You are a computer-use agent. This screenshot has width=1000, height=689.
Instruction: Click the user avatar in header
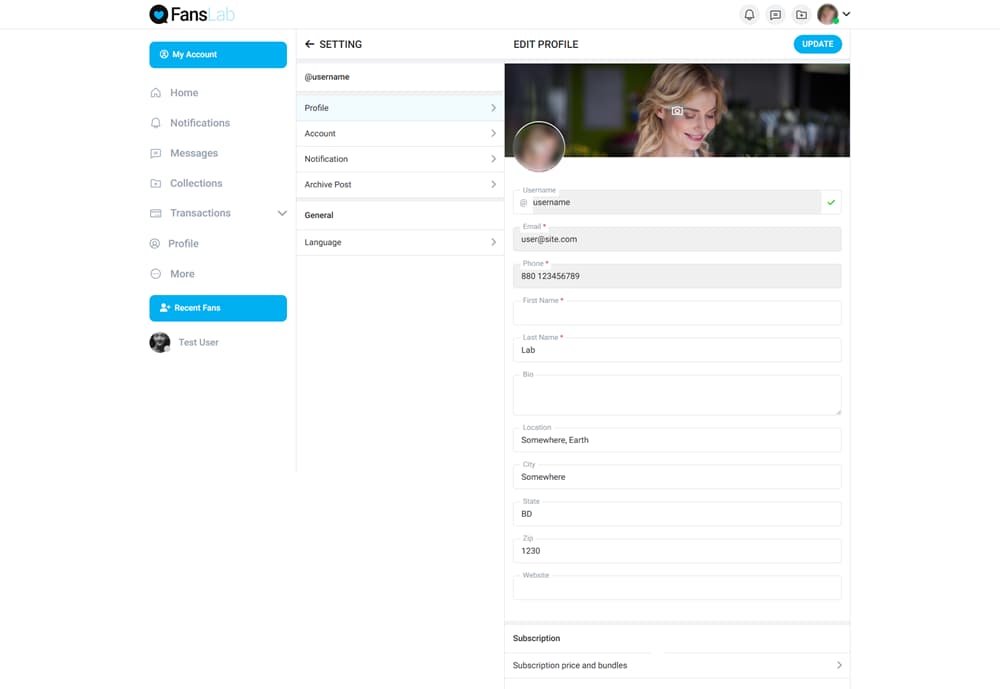click(828, 14)
